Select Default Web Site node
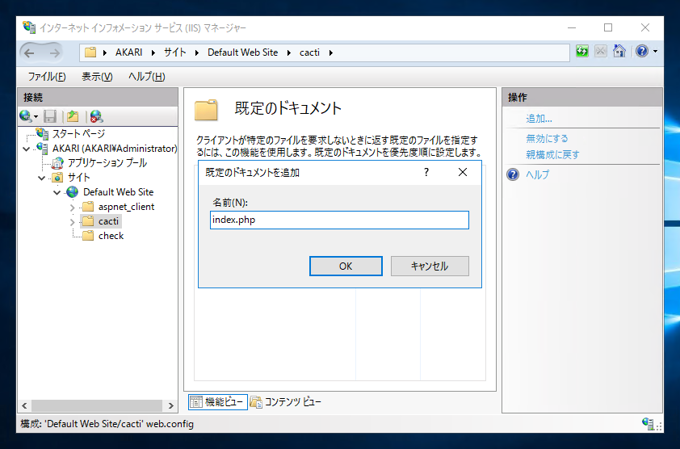Image resolution: width=680 pixels, height=449 pixels. click(x=118, y=192)
